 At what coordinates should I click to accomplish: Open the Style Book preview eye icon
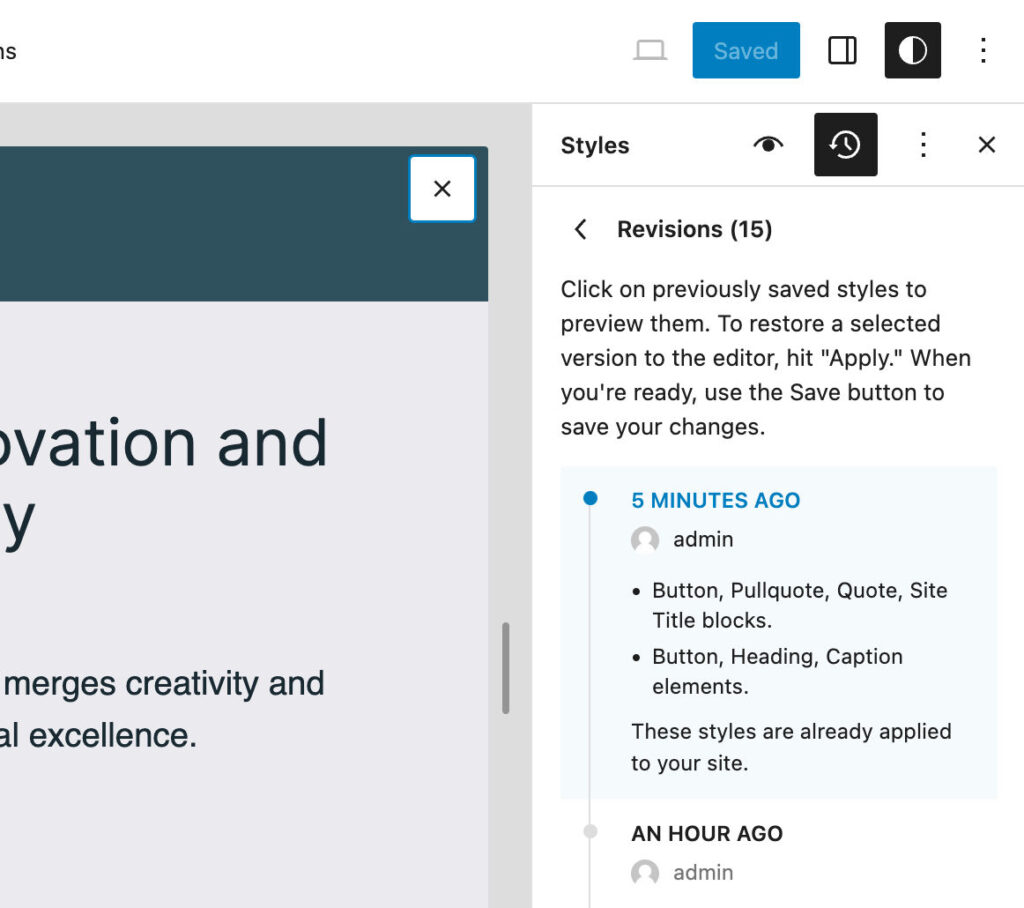click(x=768, y=144)
